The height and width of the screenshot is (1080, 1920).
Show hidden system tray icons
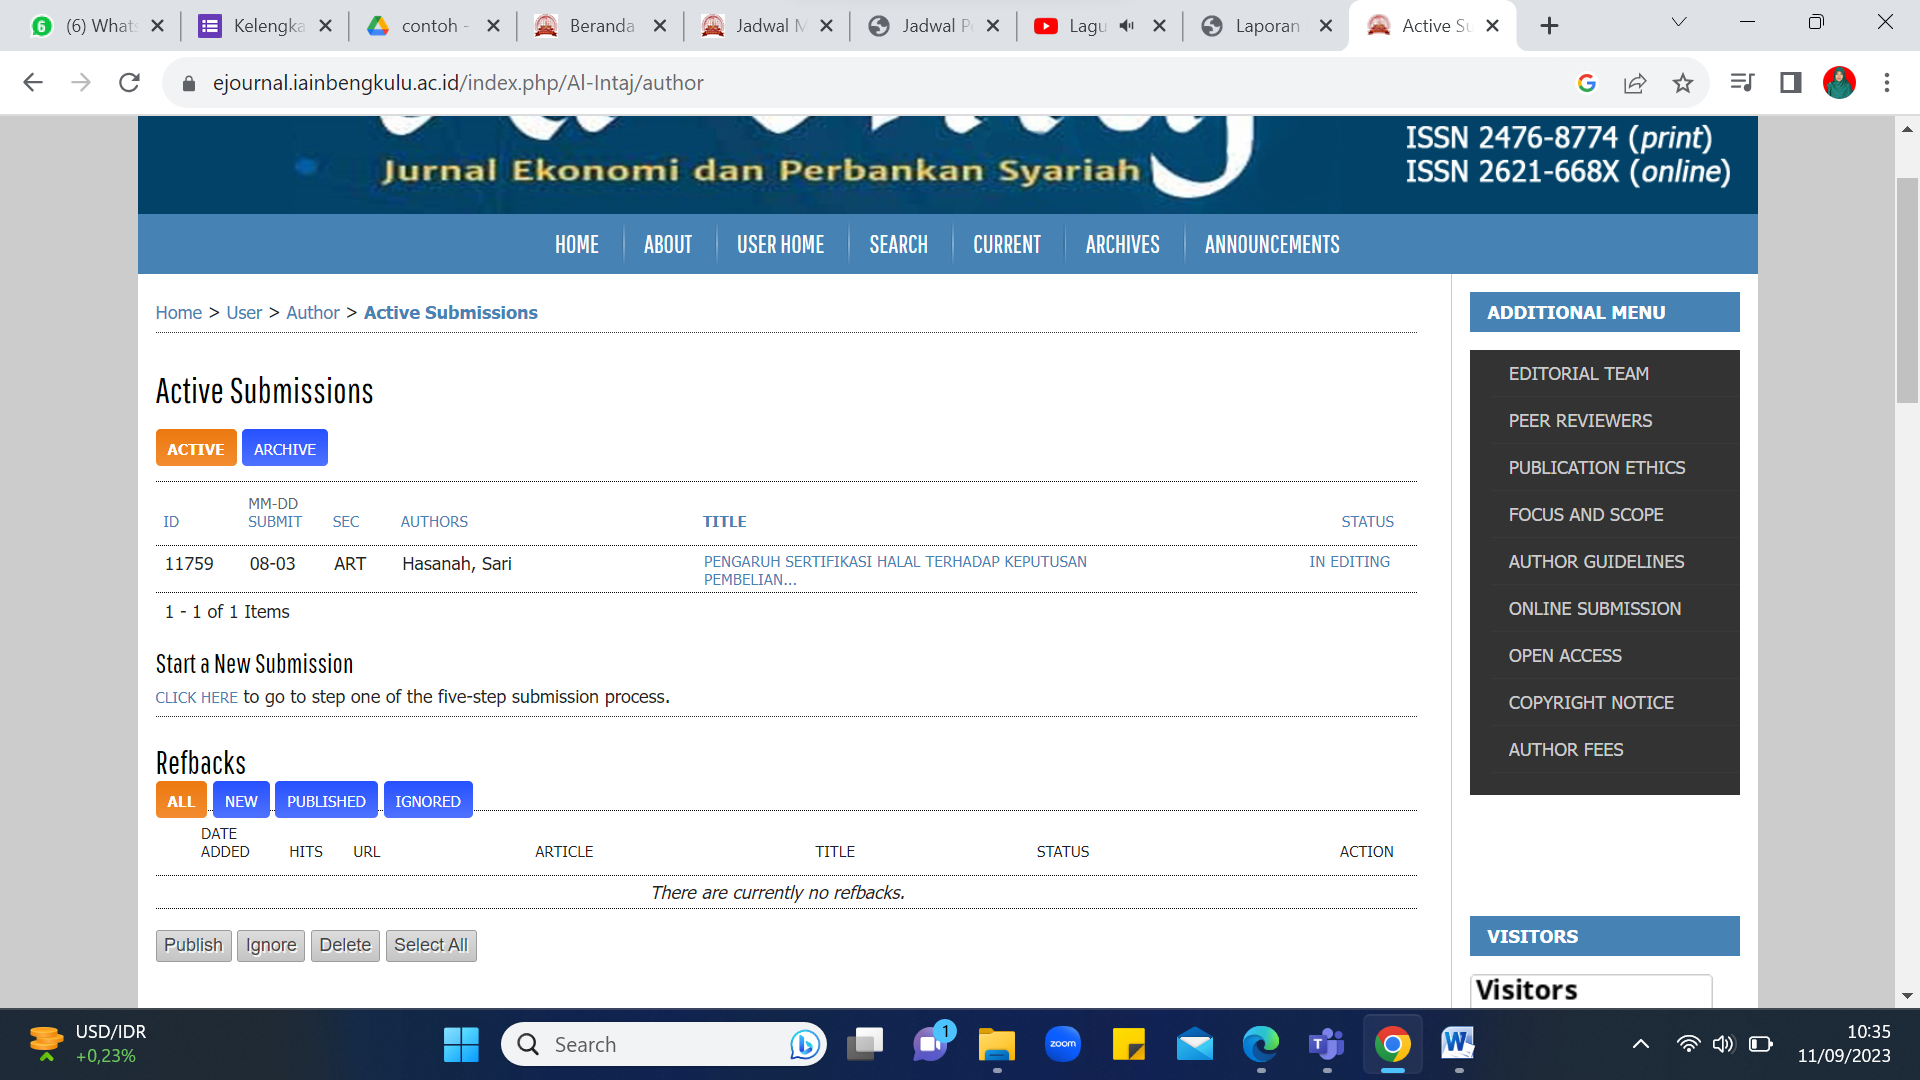point(1640,1045)
